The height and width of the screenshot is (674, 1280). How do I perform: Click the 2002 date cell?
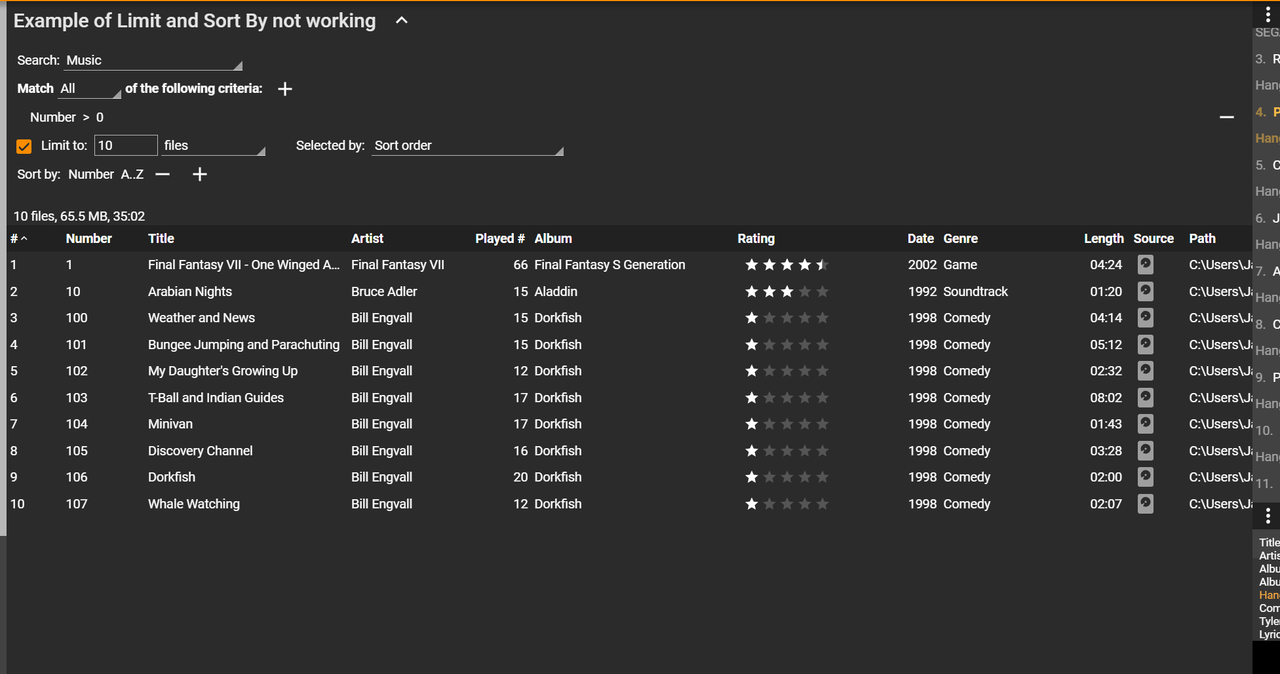coord(922,265)
